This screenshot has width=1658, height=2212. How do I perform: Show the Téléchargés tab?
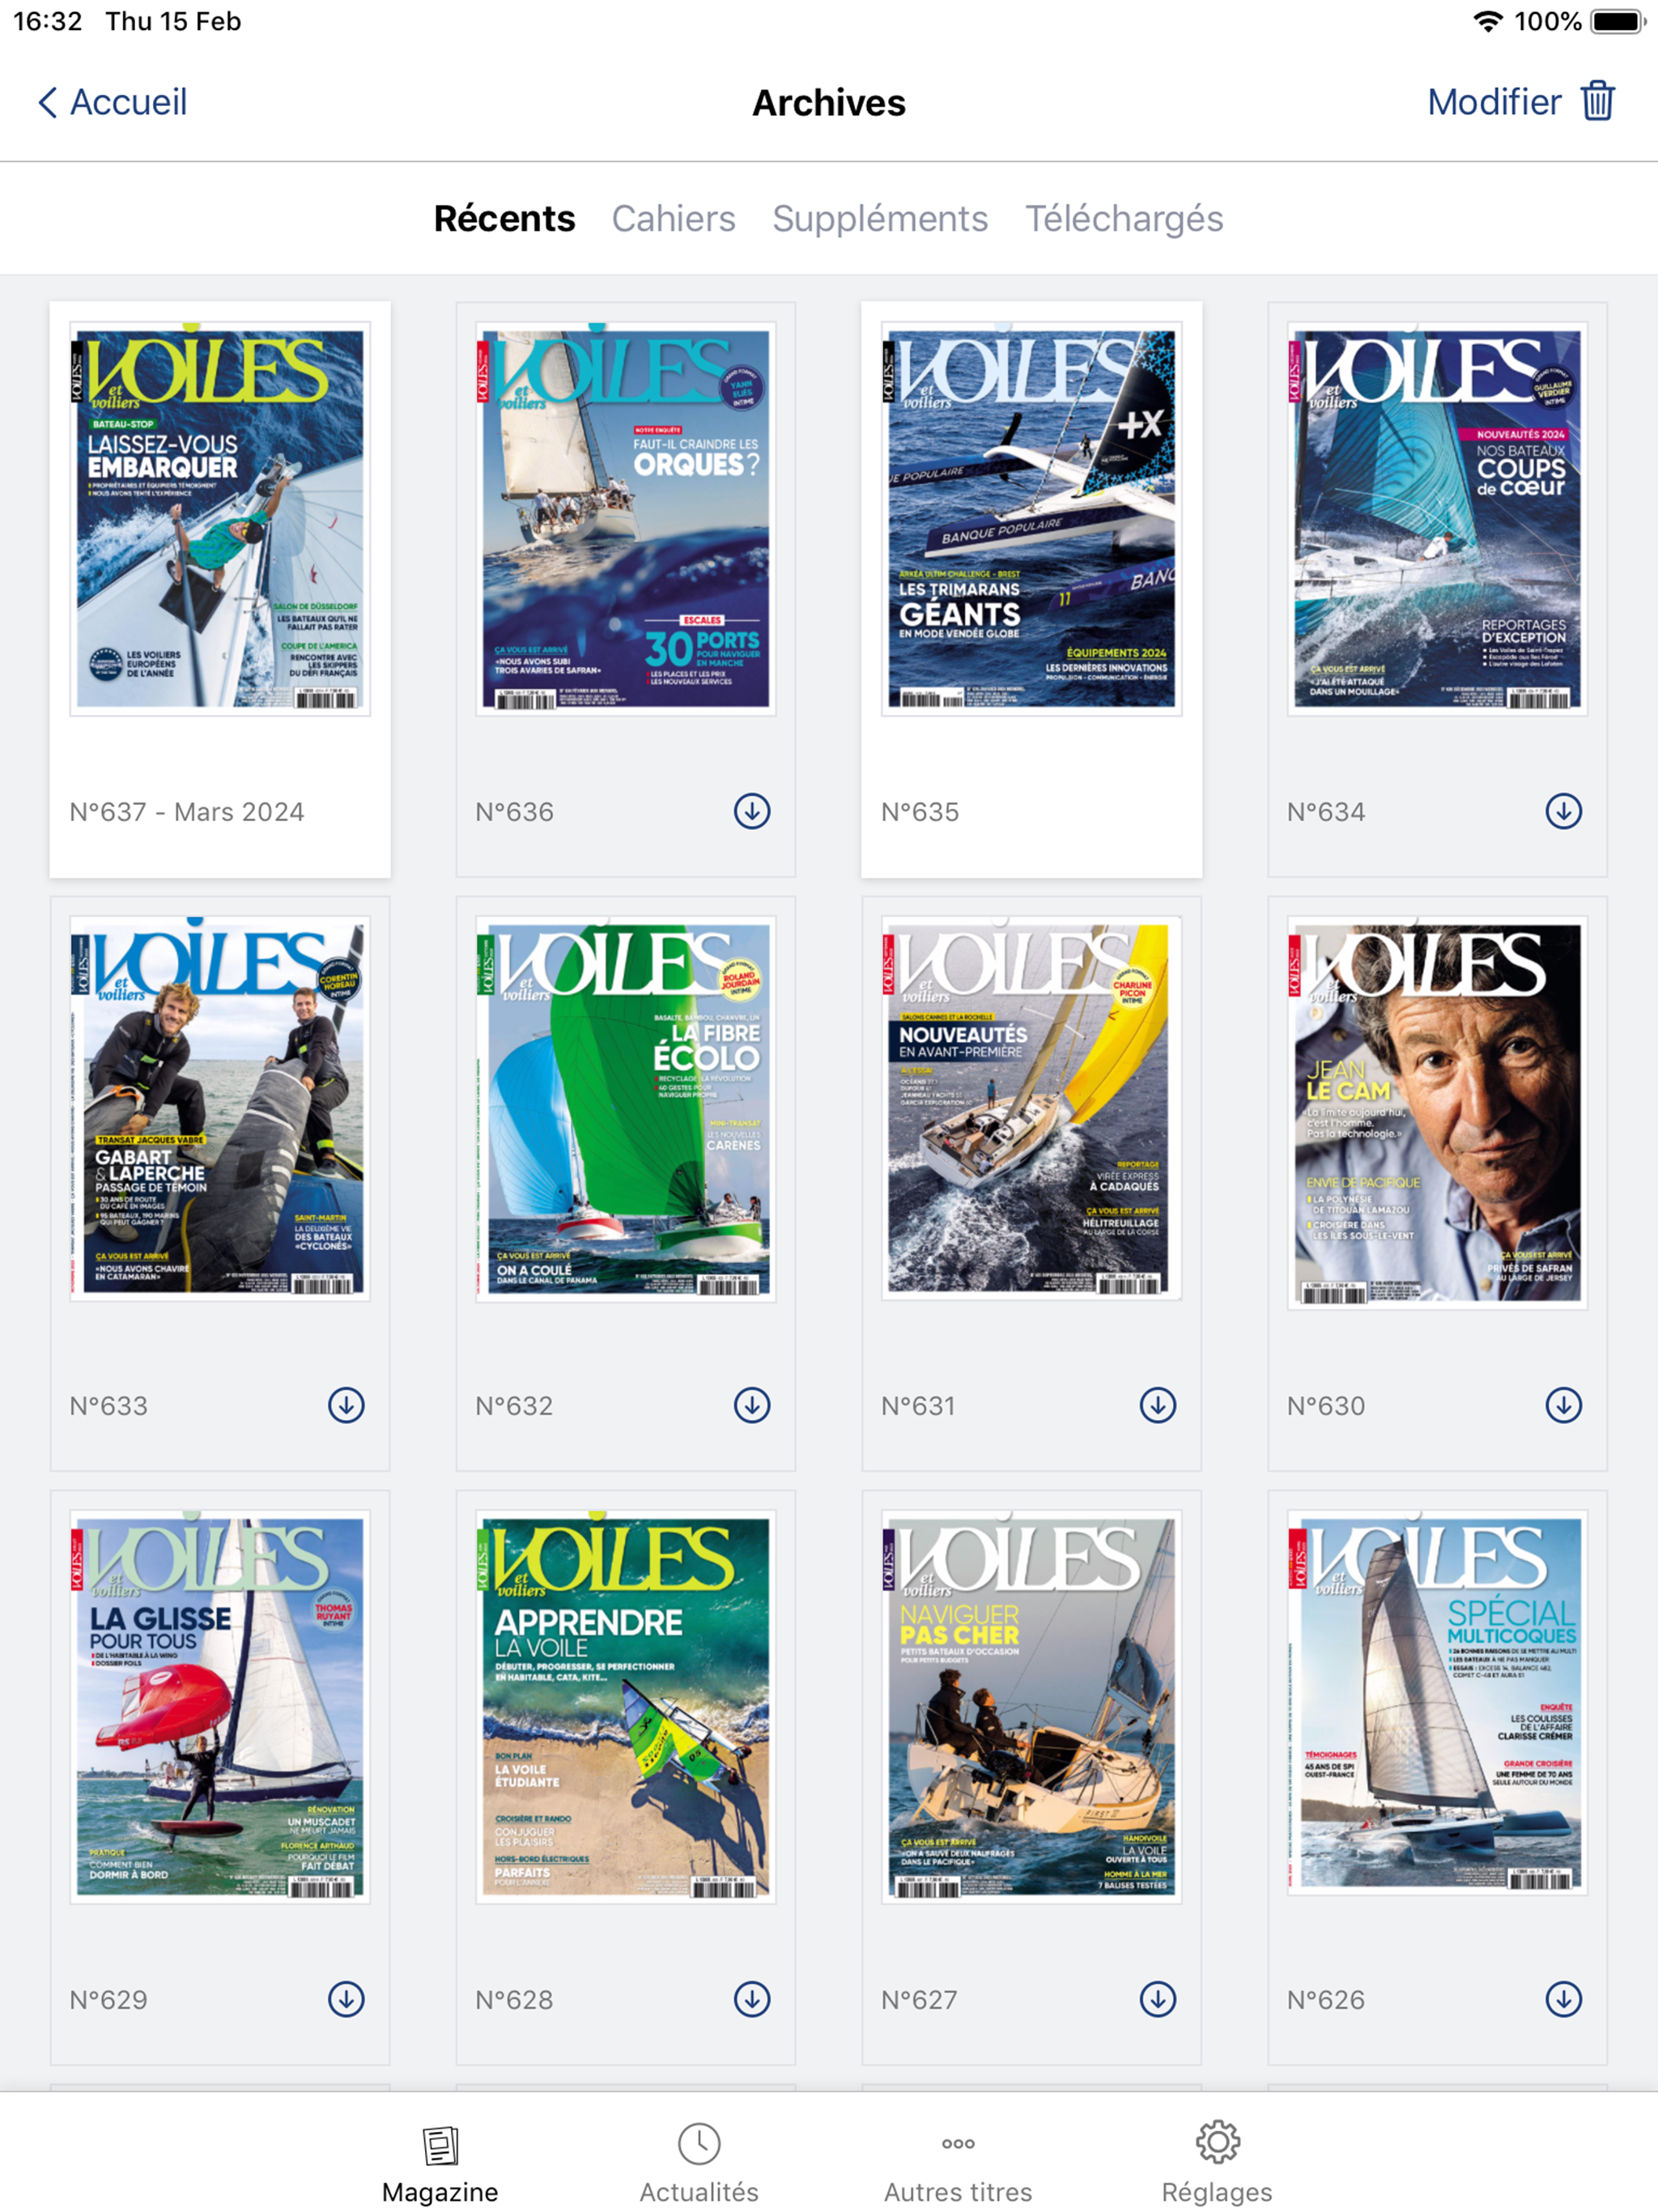1124,219
